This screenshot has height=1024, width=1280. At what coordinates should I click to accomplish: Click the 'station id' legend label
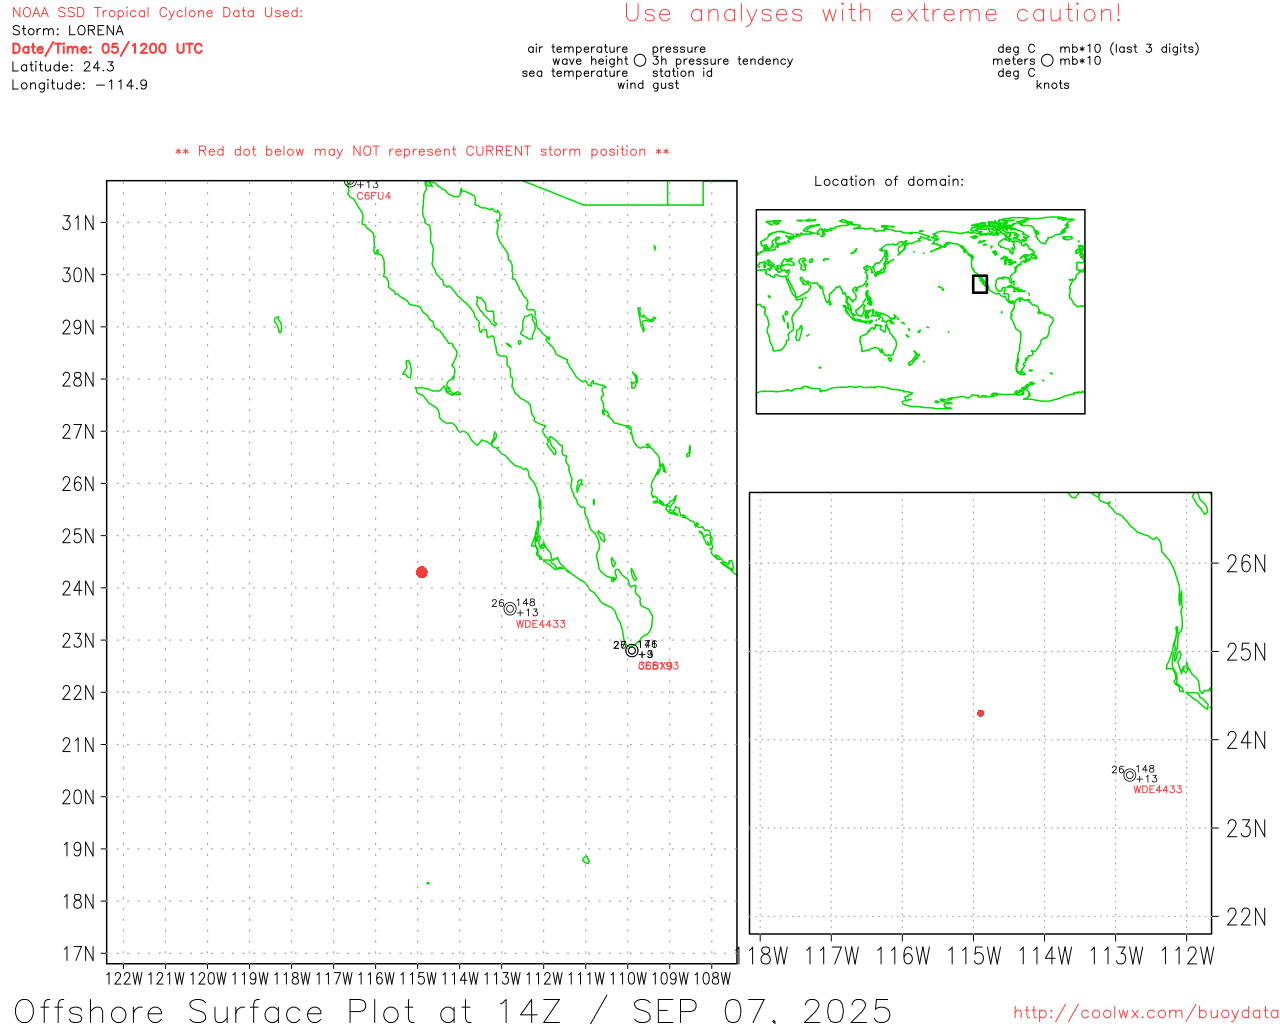point(683,73)
